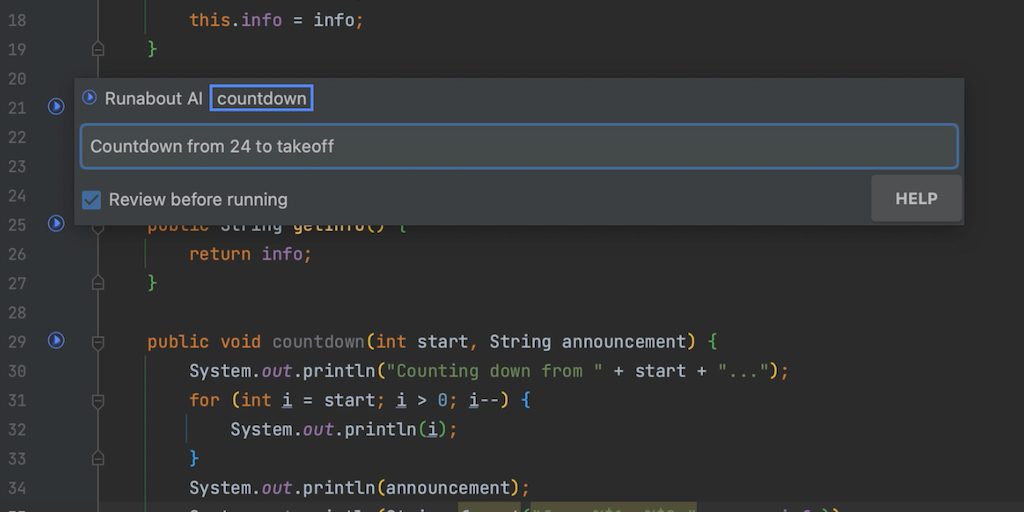1024x512 pixels.
Task: Click the Countdown from 24 prompt field
Action: tap(519, 146)
